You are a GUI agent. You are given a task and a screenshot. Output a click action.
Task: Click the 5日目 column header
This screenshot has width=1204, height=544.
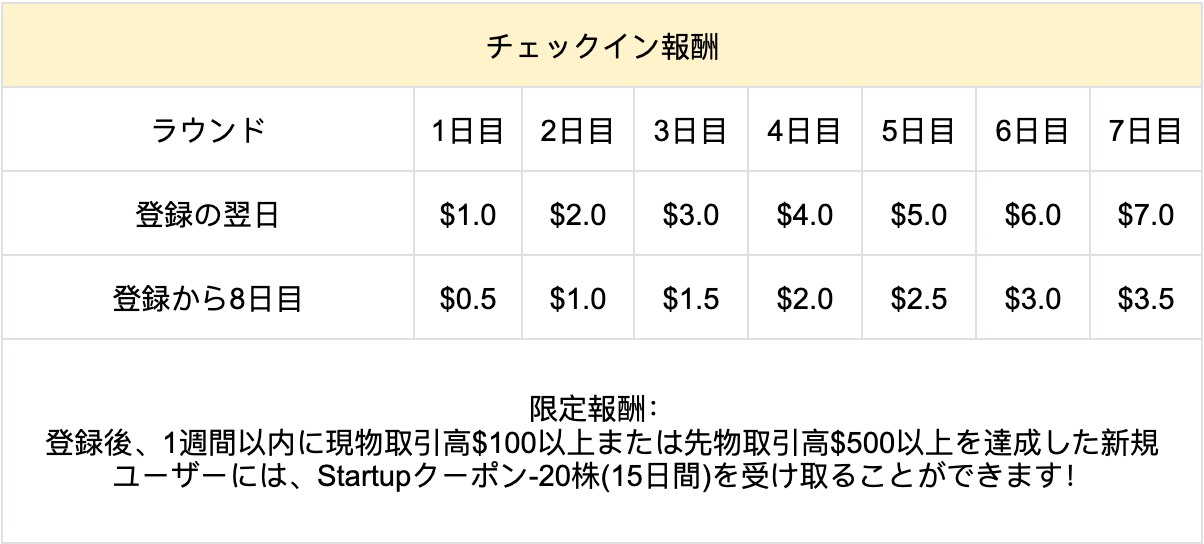coord(917,131)
